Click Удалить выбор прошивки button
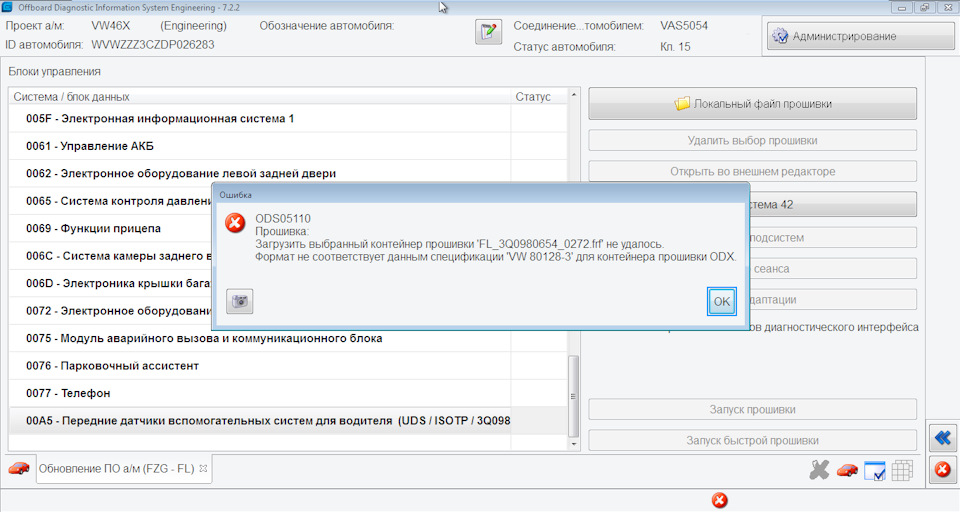The height and width of the screenshot is (512, 960). pyautogui.click(x=752, y=140)
